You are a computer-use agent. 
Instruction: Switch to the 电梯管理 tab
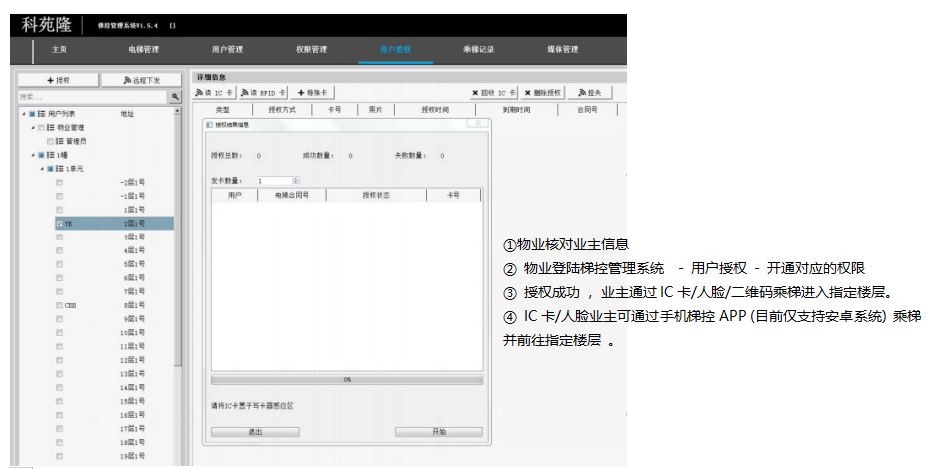143,48
